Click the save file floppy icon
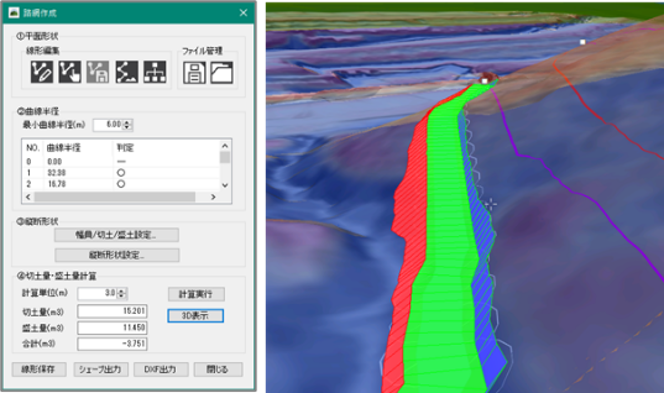The height and width of the screenshot is (393, 664). (x=194, y=72)
